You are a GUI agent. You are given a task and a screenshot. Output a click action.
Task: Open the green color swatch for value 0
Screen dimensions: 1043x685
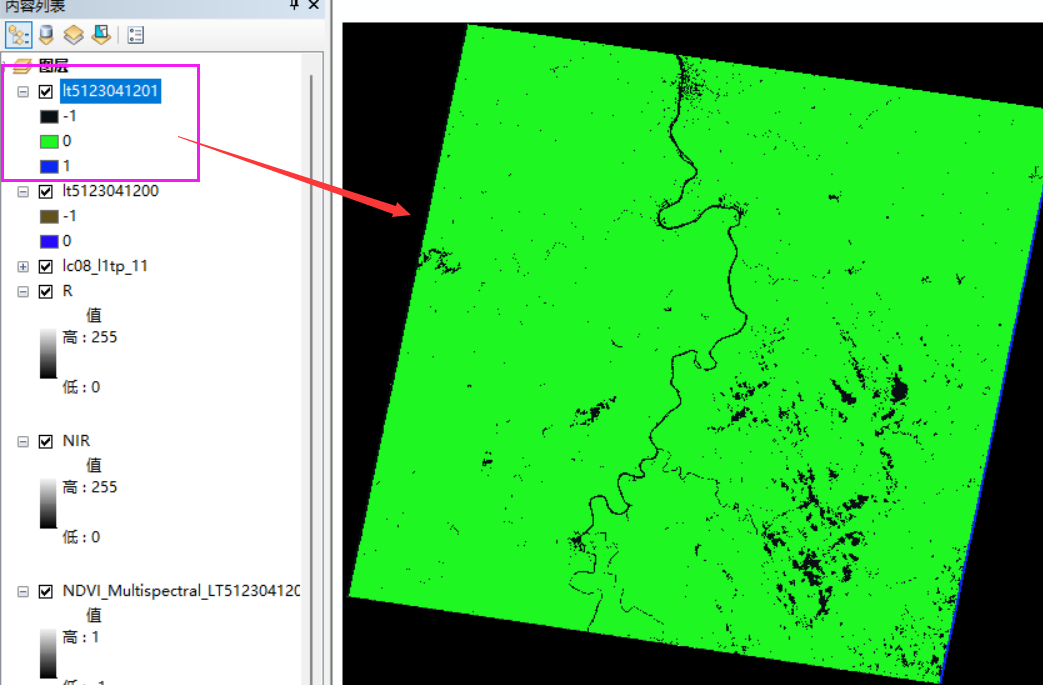[48, 140]
